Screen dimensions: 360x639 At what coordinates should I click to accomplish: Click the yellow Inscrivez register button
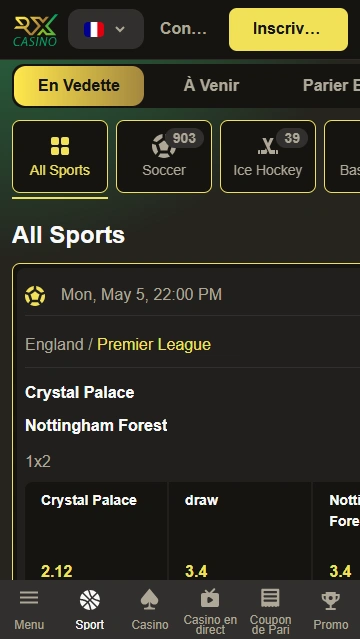[288, 29]
